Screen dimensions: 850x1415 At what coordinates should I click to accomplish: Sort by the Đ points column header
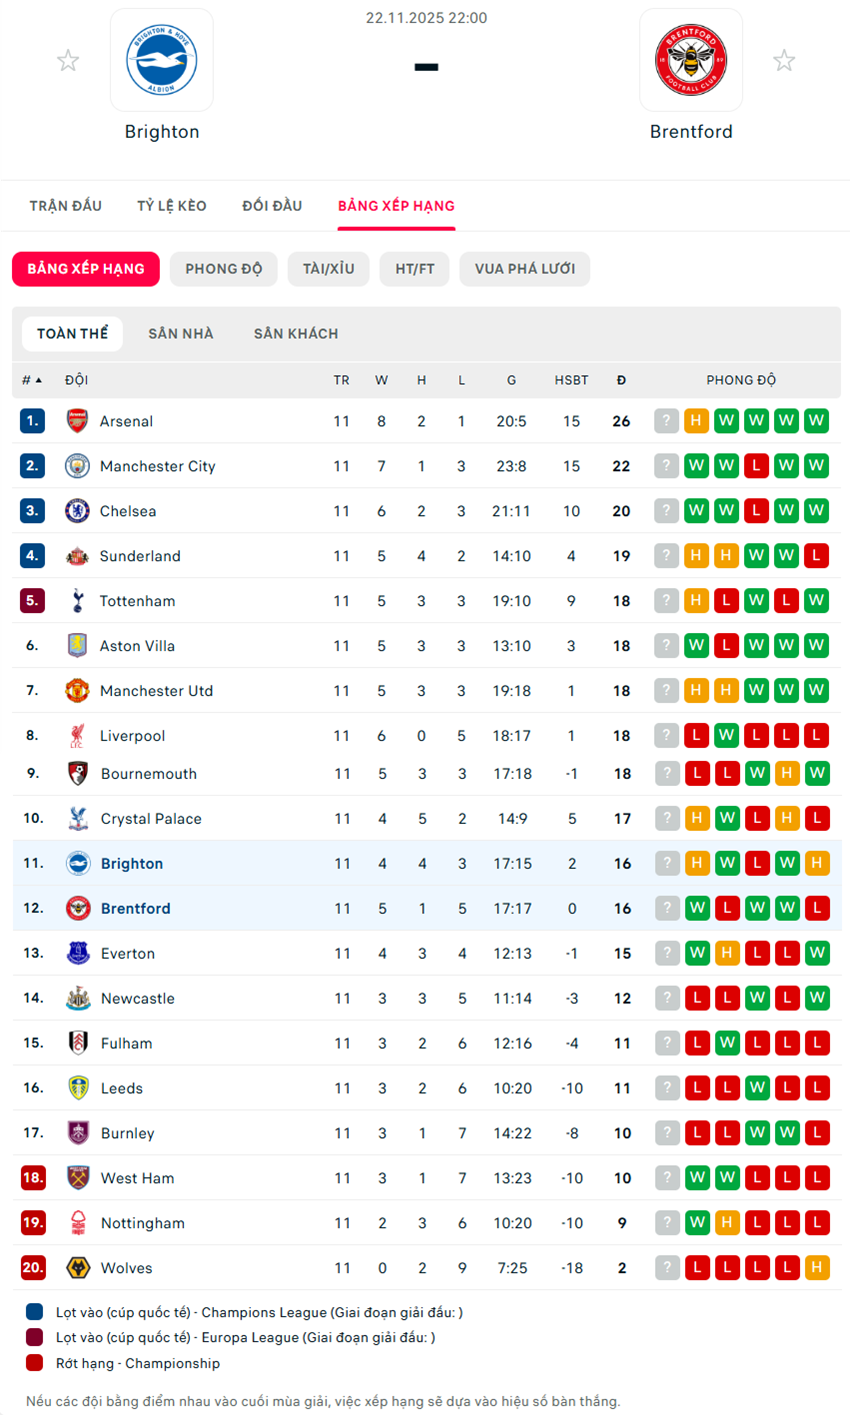tap(621, 380)
